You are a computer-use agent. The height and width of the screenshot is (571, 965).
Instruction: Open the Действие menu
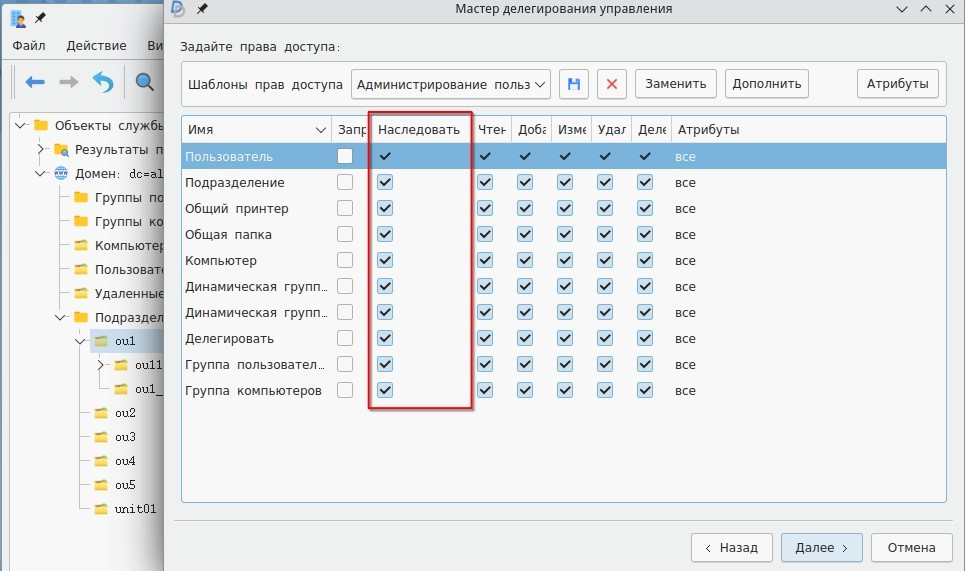click(96, 46)
